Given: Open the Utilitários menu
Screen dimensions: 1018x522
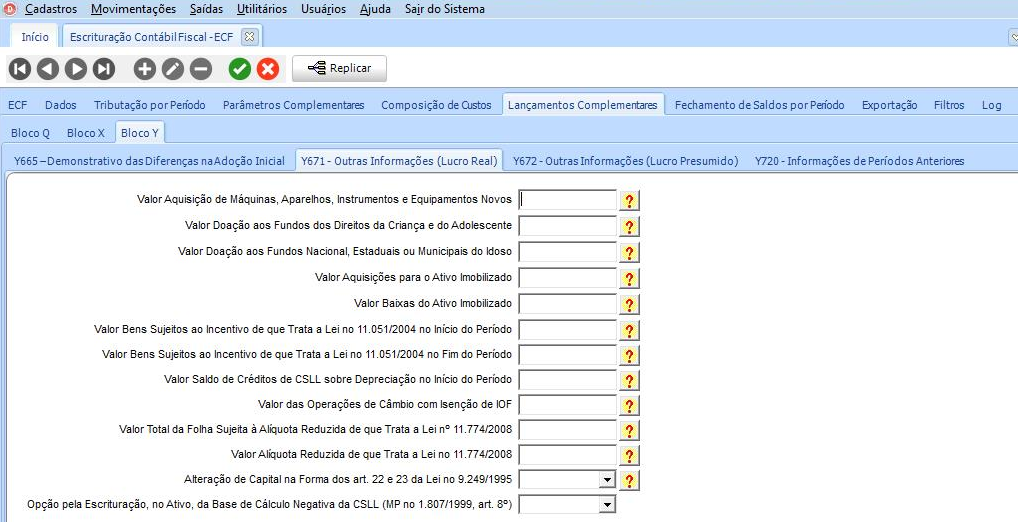Looking at the screenshot, I should pyautogui.click(x=262, y=9).
